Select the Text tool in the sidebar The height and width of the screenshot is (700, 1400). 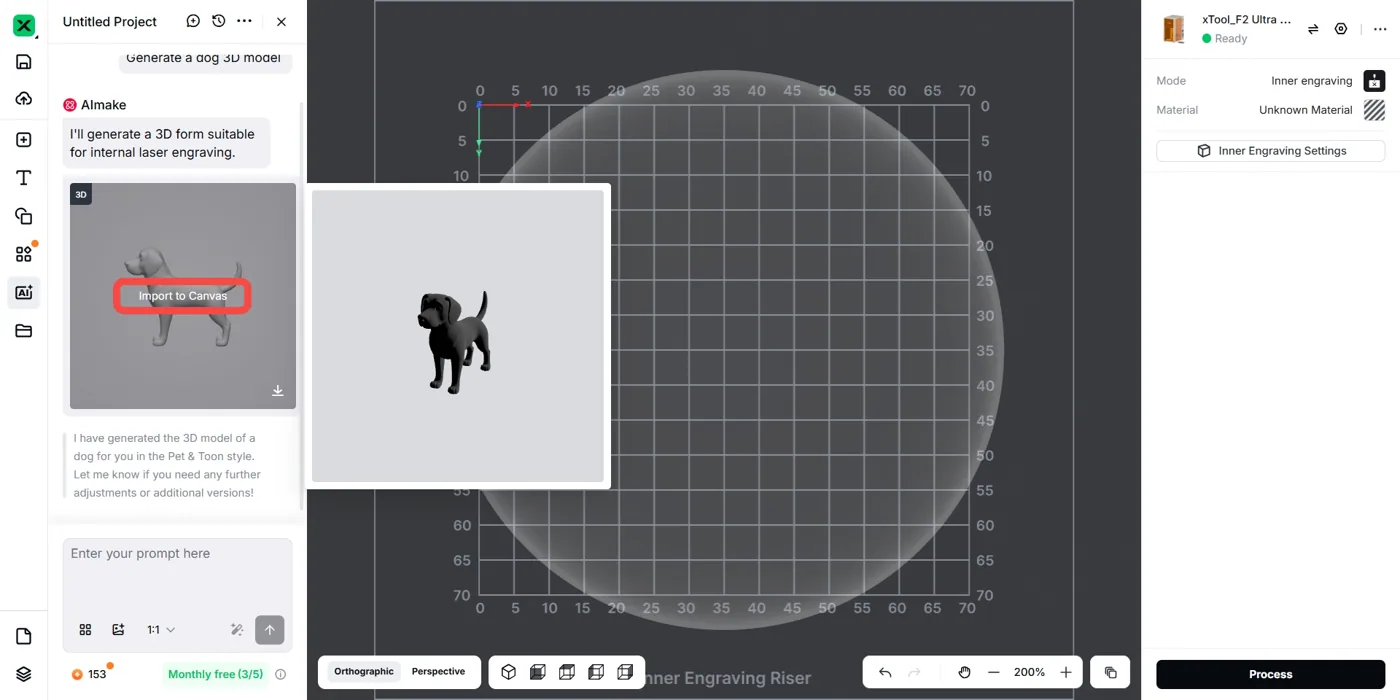[24, 178]
